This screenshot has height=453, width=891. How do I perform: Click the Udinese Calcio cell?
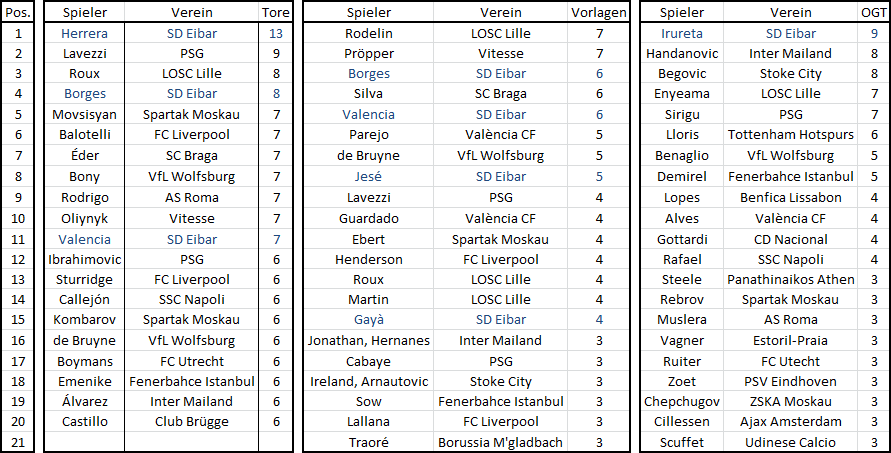[x=790, y=442]
